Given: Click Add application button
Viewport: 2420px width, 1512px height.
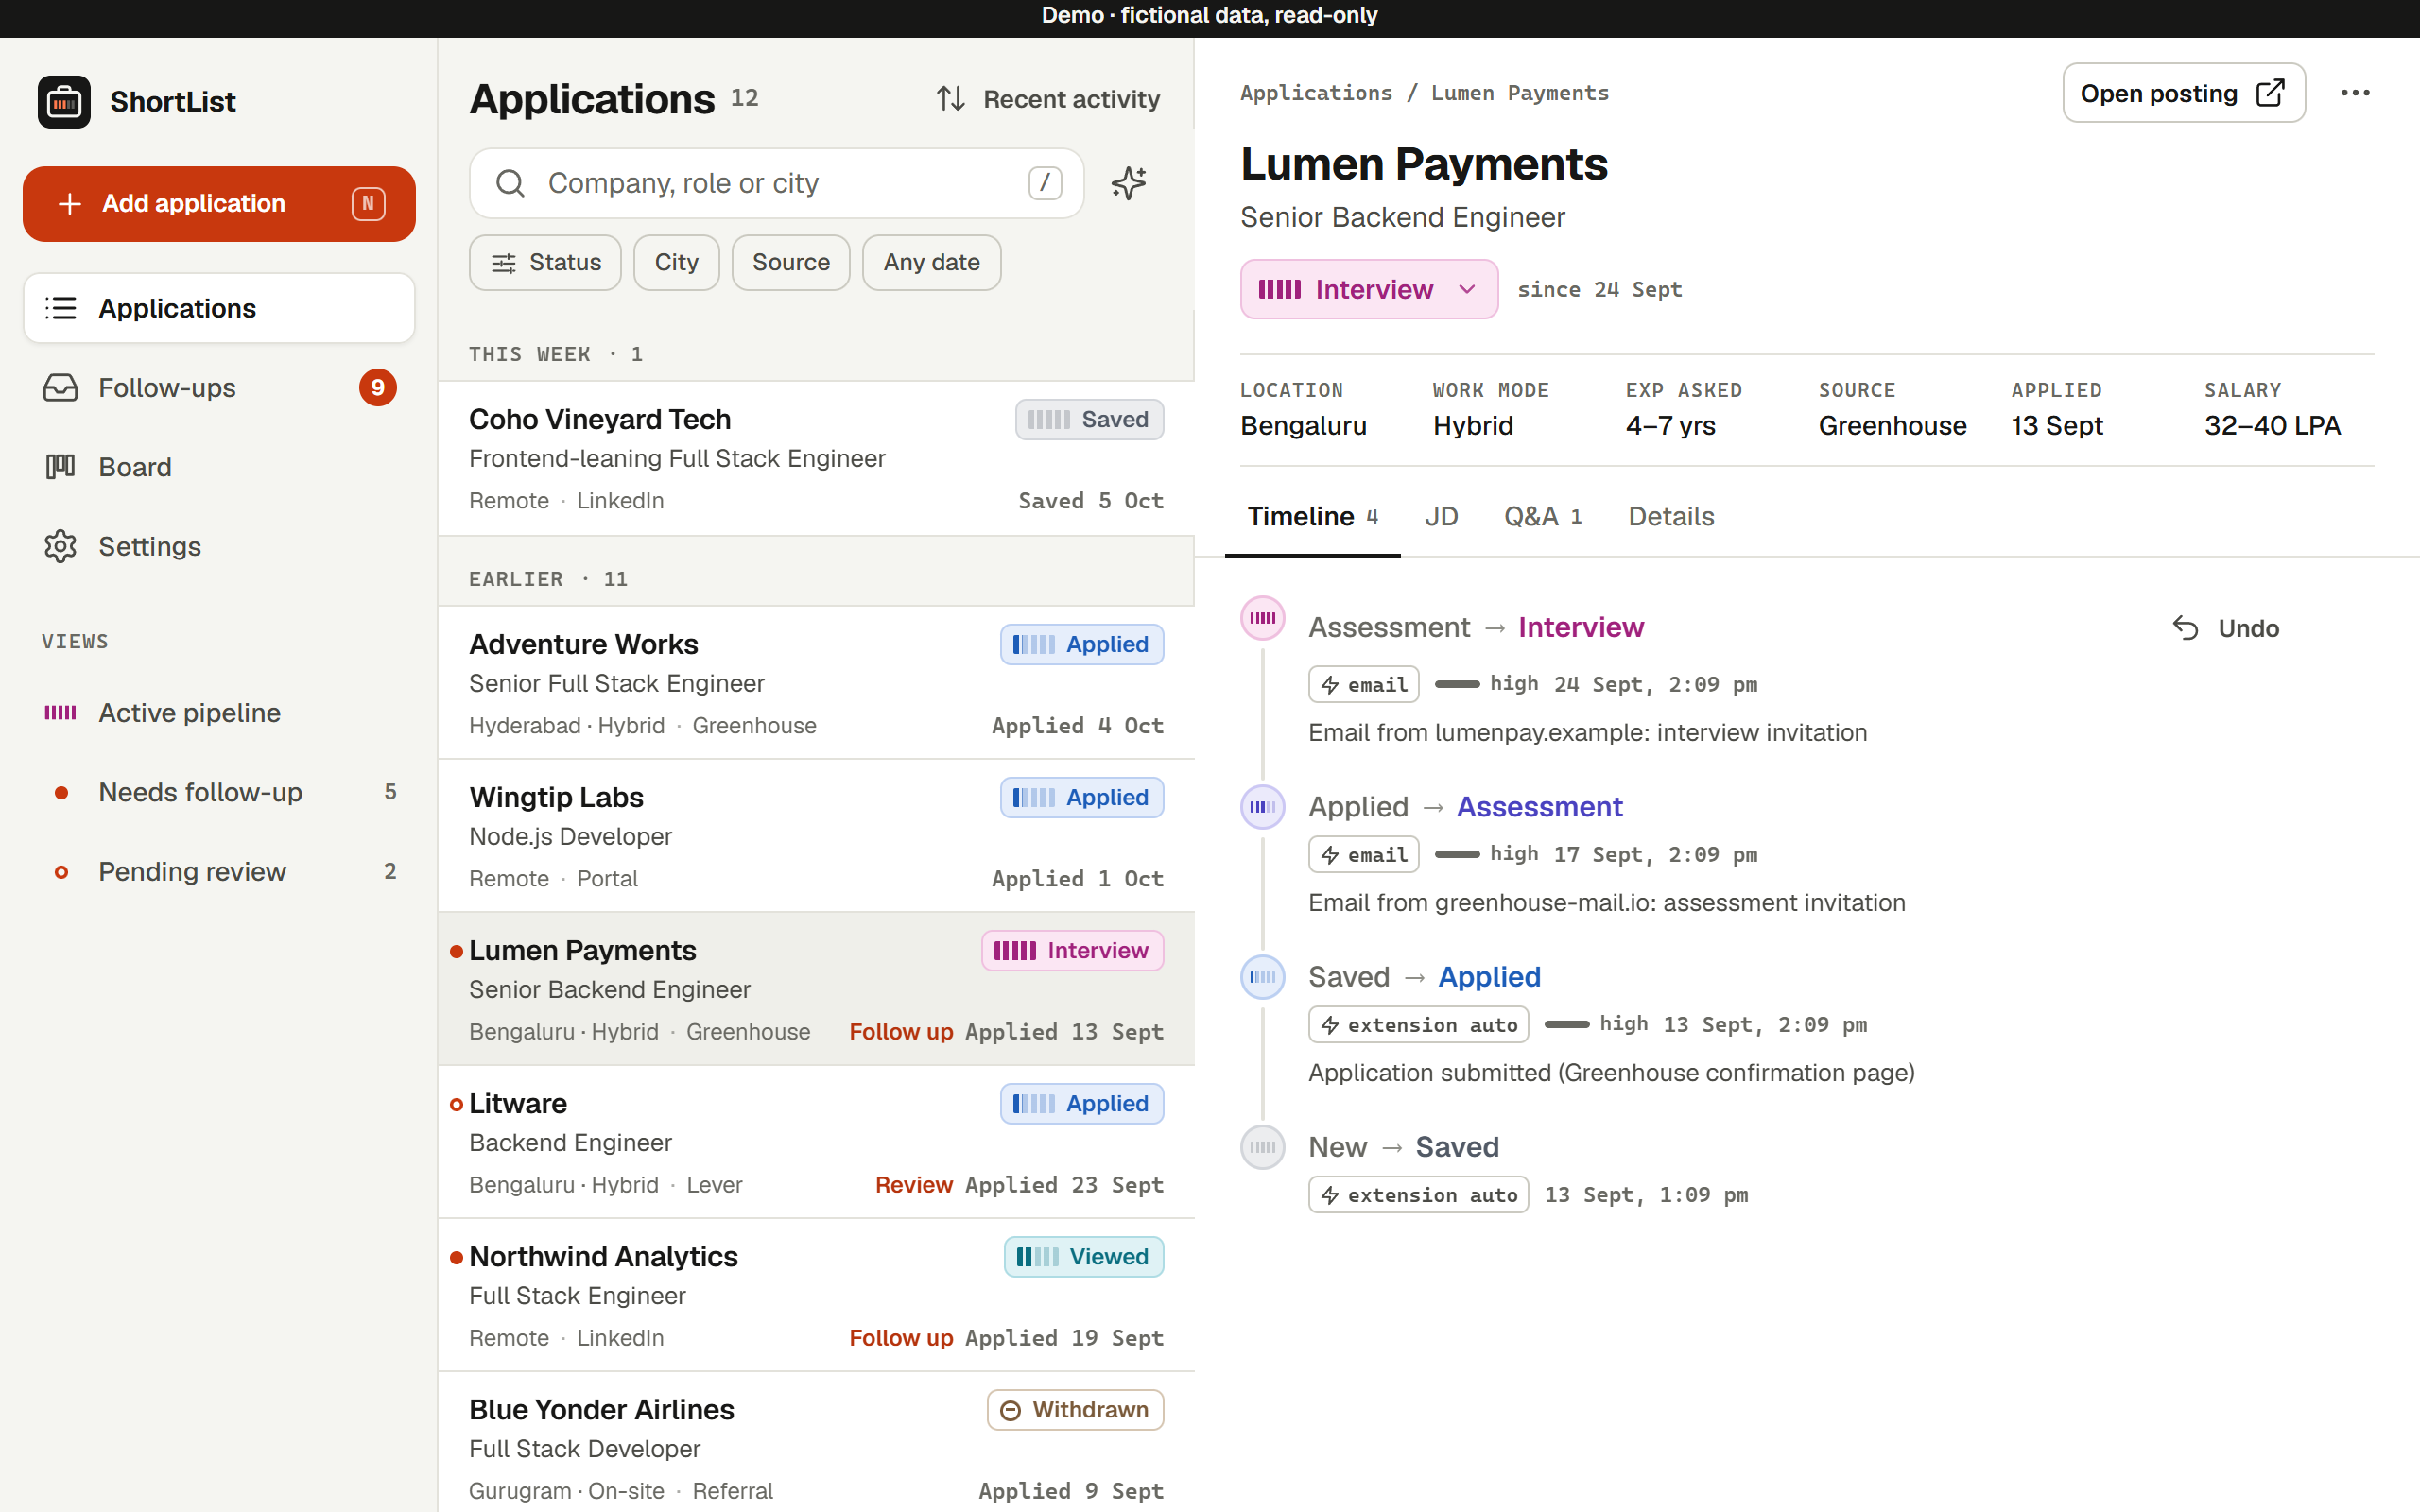Looking at the screenshot, I should [x=219, y=204].
